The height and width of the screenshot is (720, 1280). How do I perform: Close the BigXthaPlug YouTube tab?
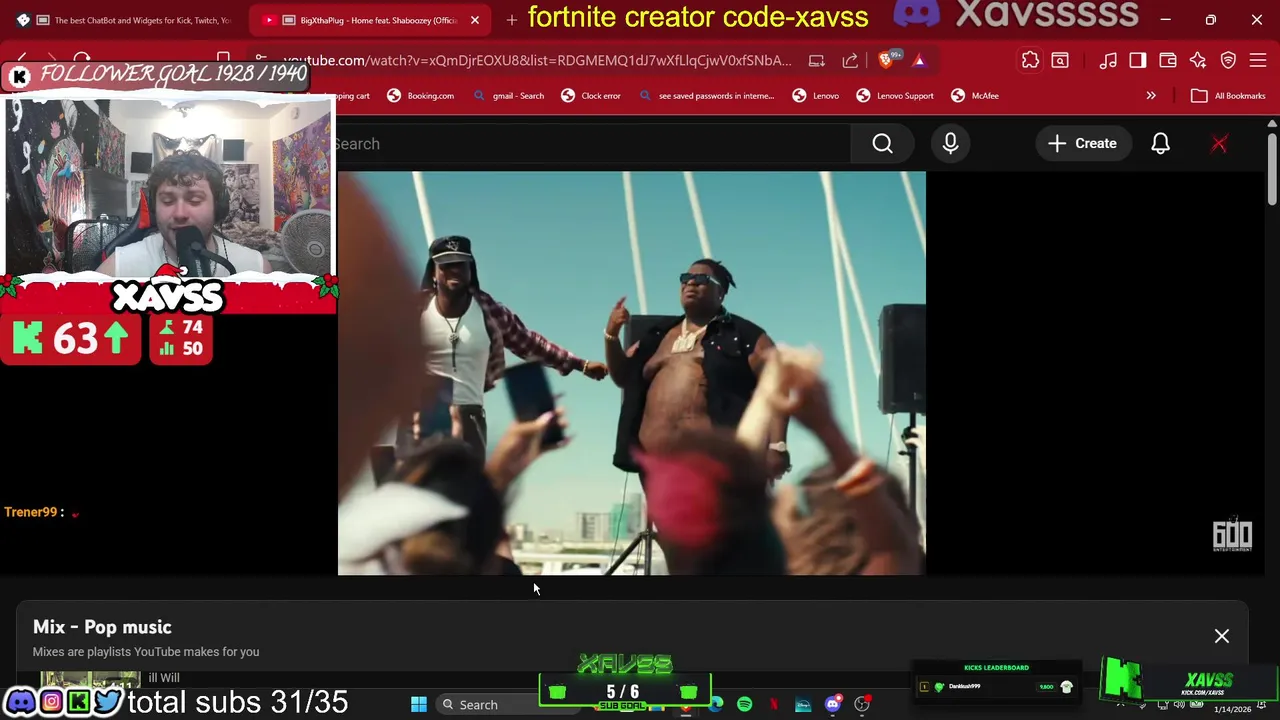[x=475, y=20]
